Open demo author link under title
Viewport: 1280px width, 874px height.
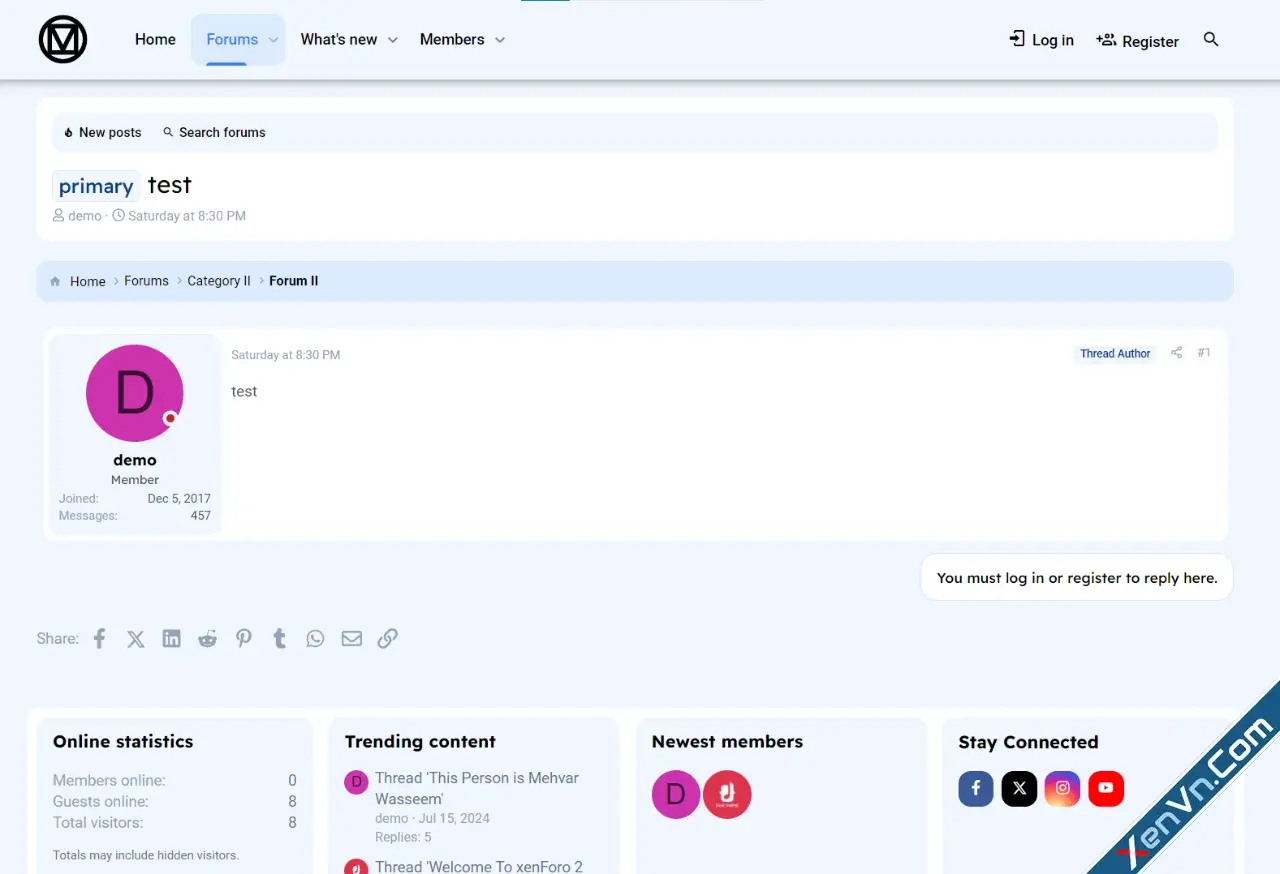[x=85, y=216]
